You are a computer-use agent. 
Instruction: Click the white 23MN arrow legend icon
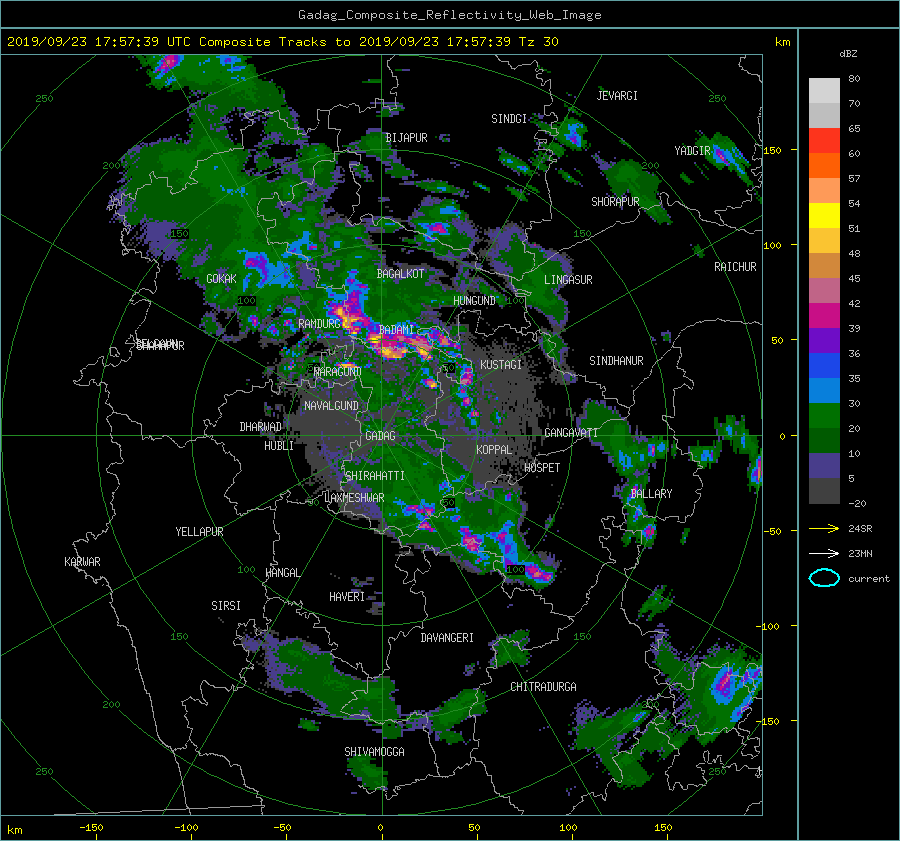point(824,553)
